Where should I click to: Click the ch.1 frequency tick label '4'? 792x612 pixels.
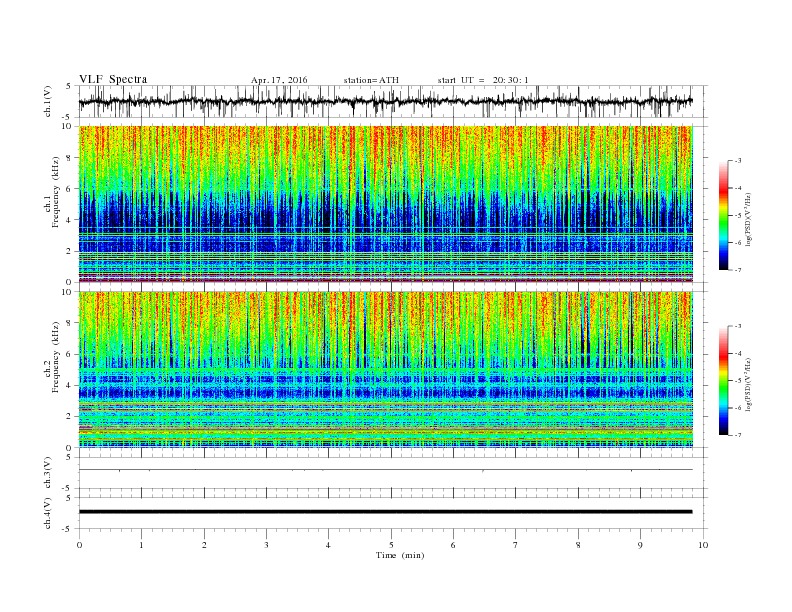pos(70,220)
